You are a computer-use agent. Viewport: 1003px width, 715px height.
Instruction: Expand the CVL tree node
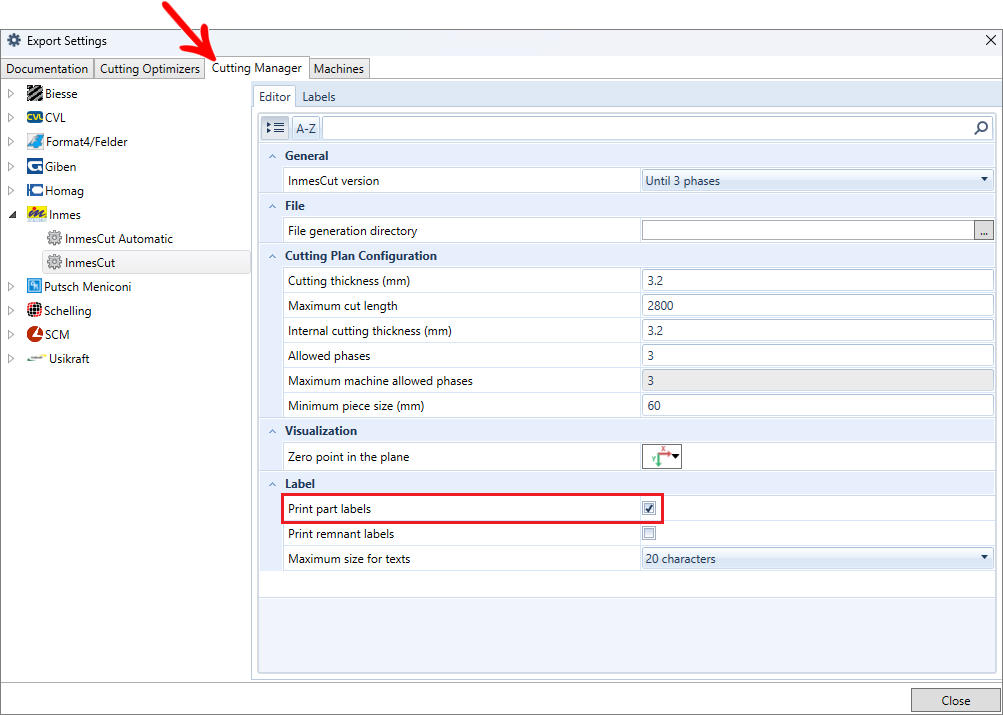(11, 118)
